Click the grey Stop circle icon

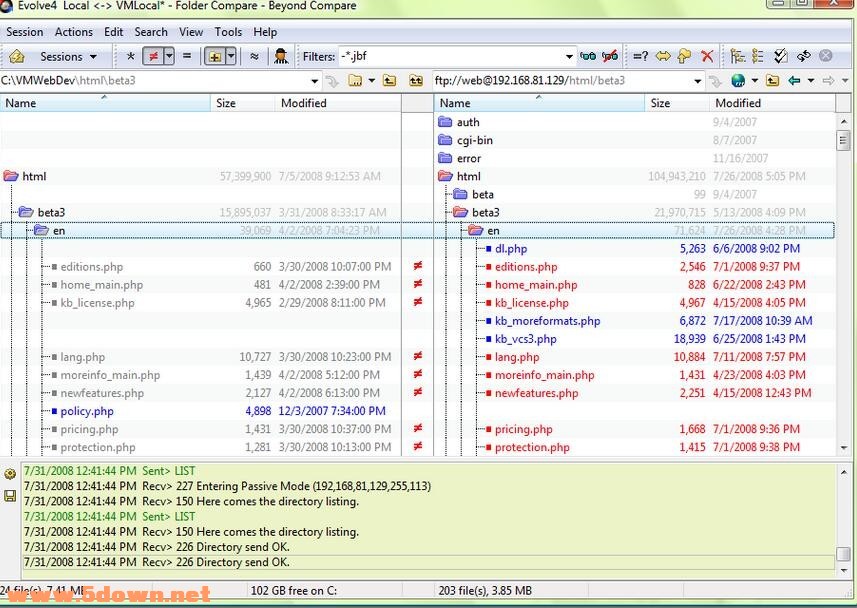826,56
